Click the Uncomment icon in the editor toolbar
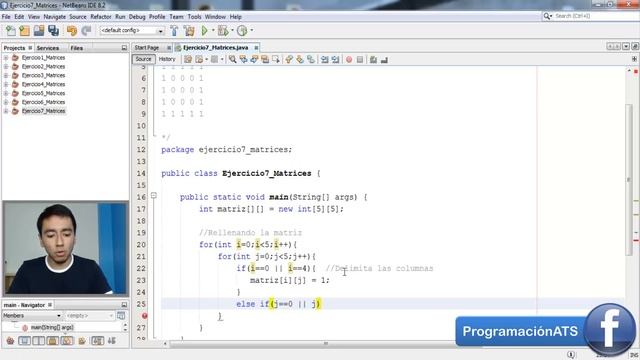Image resolution: width=640 pixels, height=360 pixels. (384, 60)
